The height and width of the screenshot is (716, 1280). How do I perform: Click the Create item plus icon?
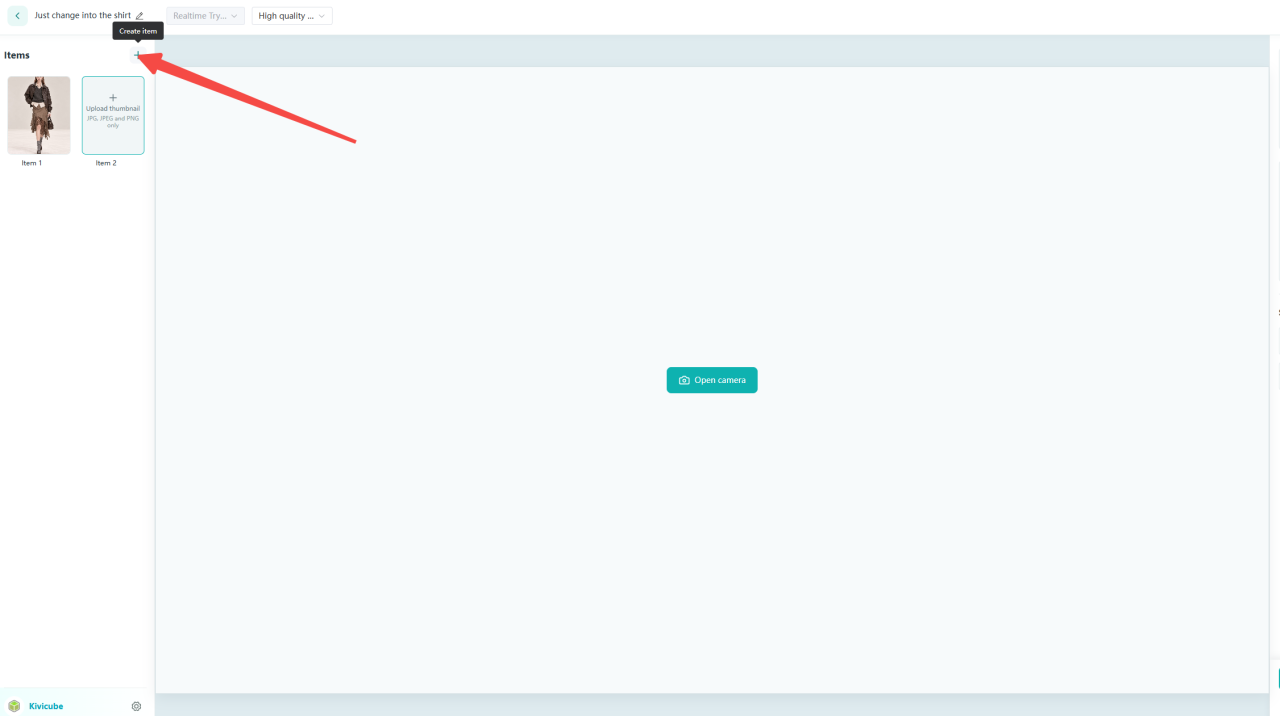(x=138, y=55)
